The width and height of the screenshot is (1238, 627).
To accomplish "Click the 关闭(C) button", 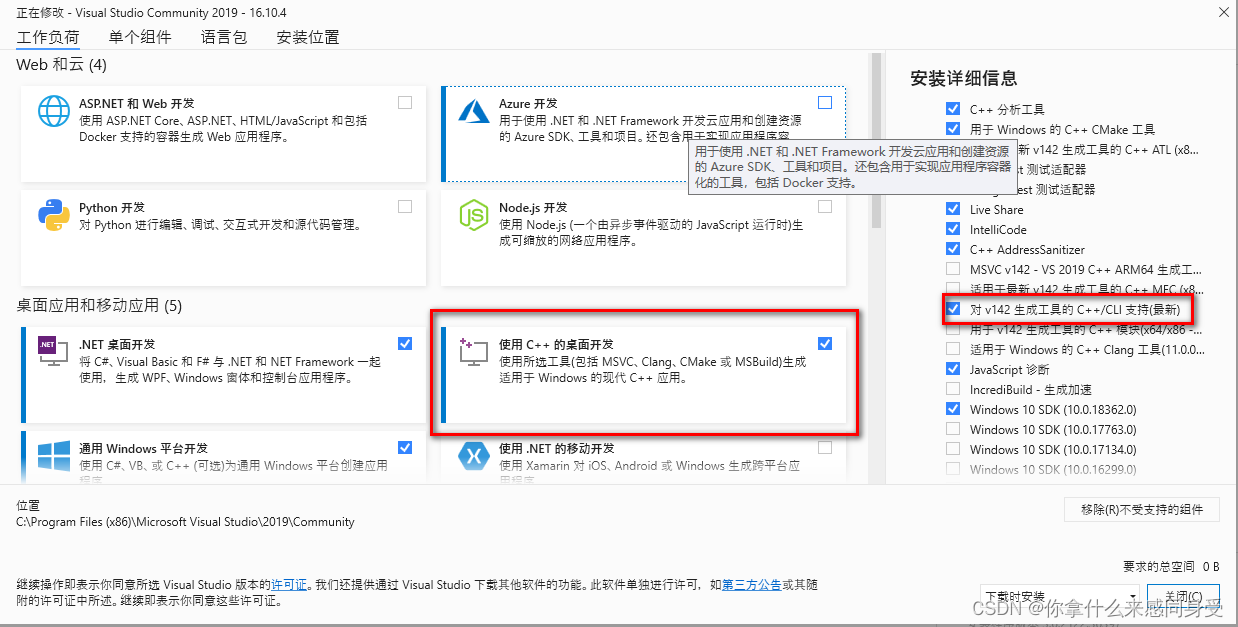I will click(1183, 595).
